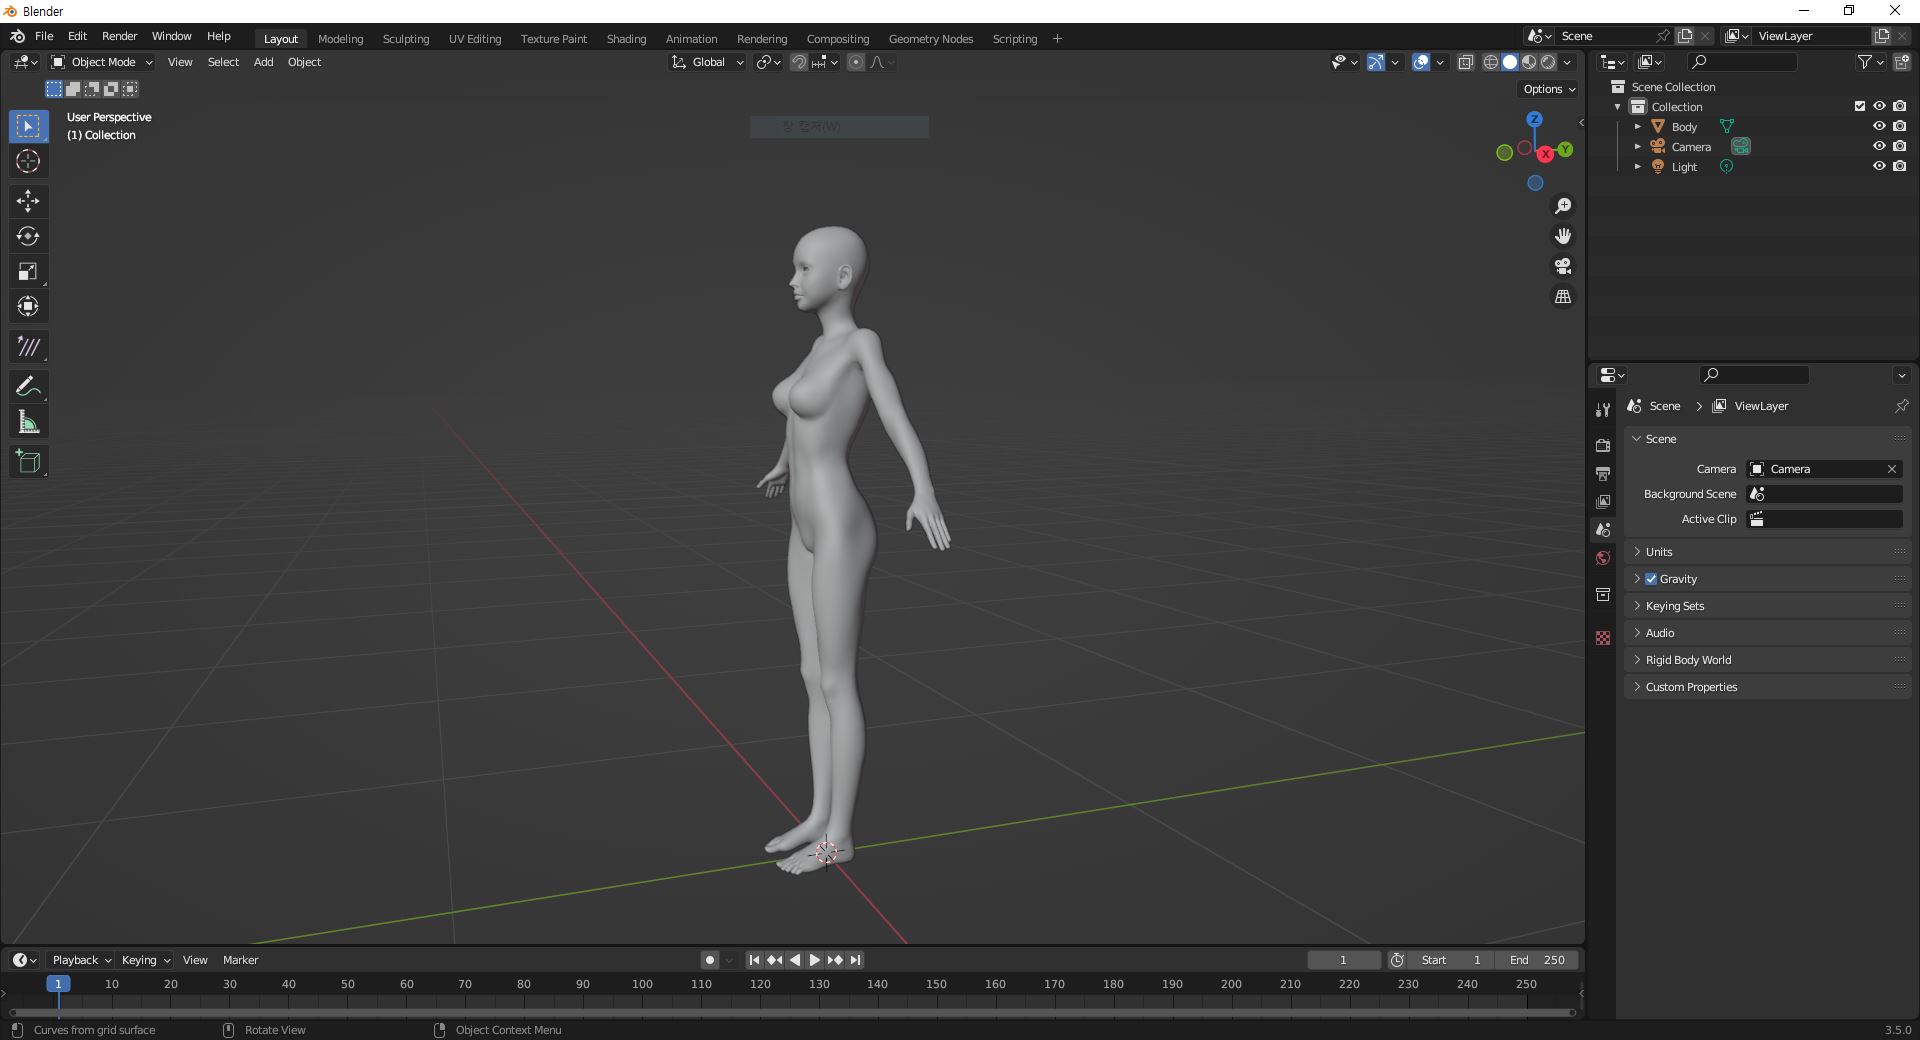Expand the Units panel
This screenshot has width=1920, height=1040.
1659,552
